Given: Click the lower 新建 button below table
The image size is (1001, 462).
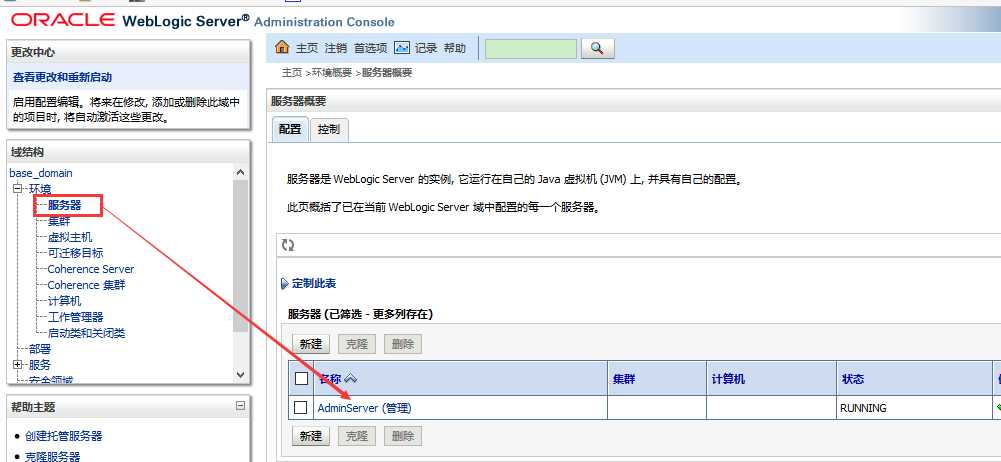Looking at the screenshot, I should 311,436.
